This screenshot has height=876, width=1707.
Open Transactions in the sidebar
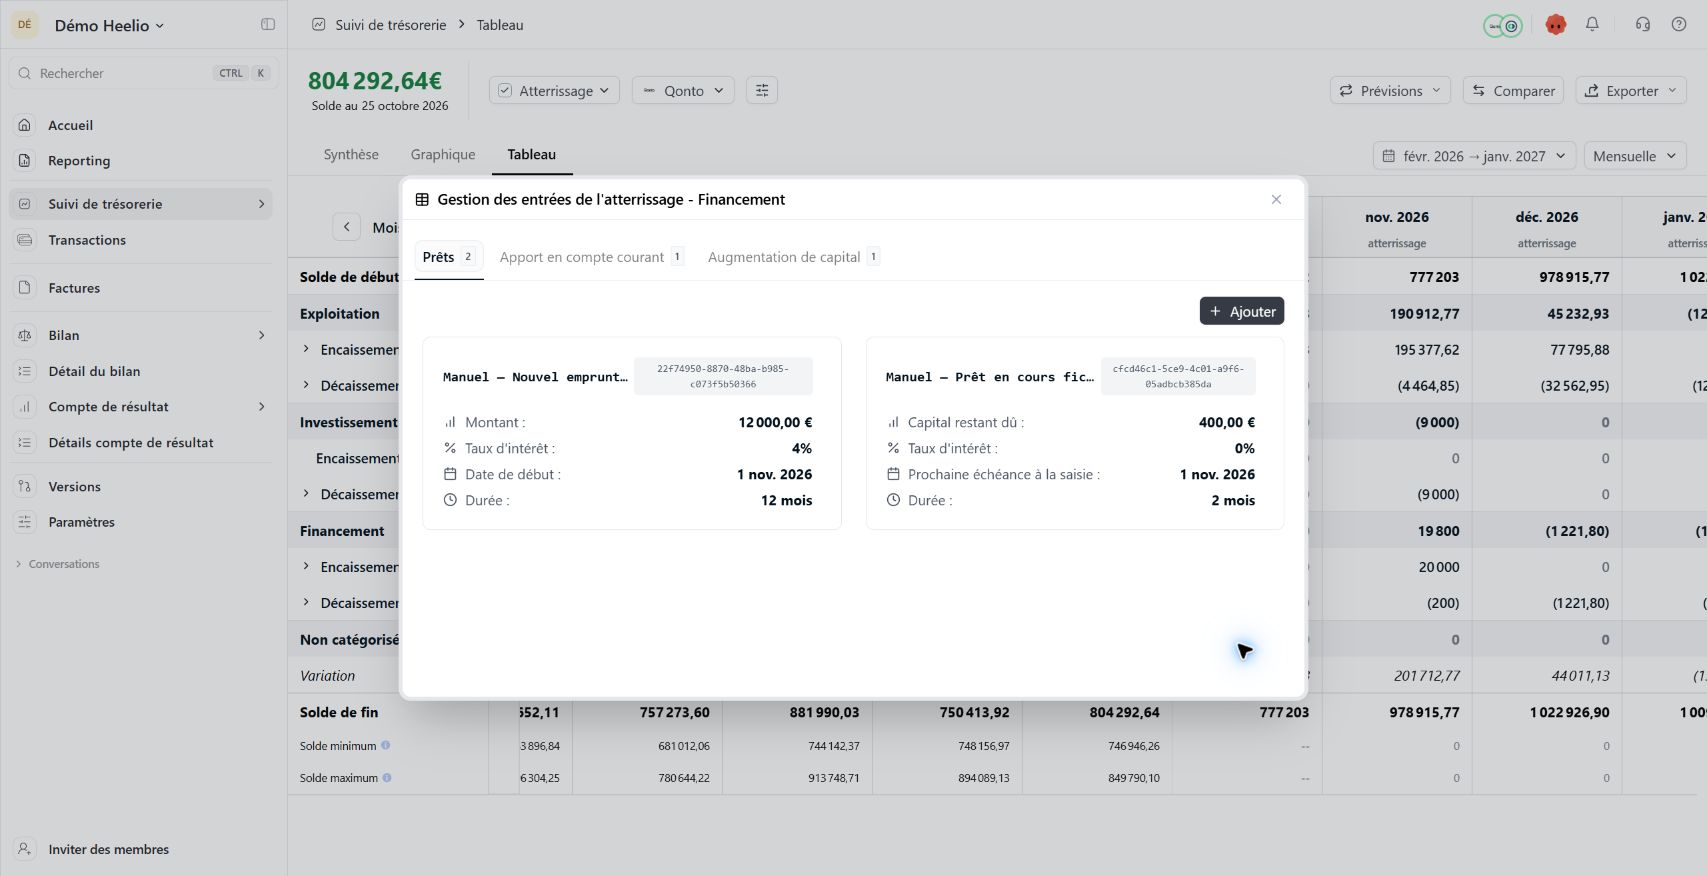tap(140, 240)
